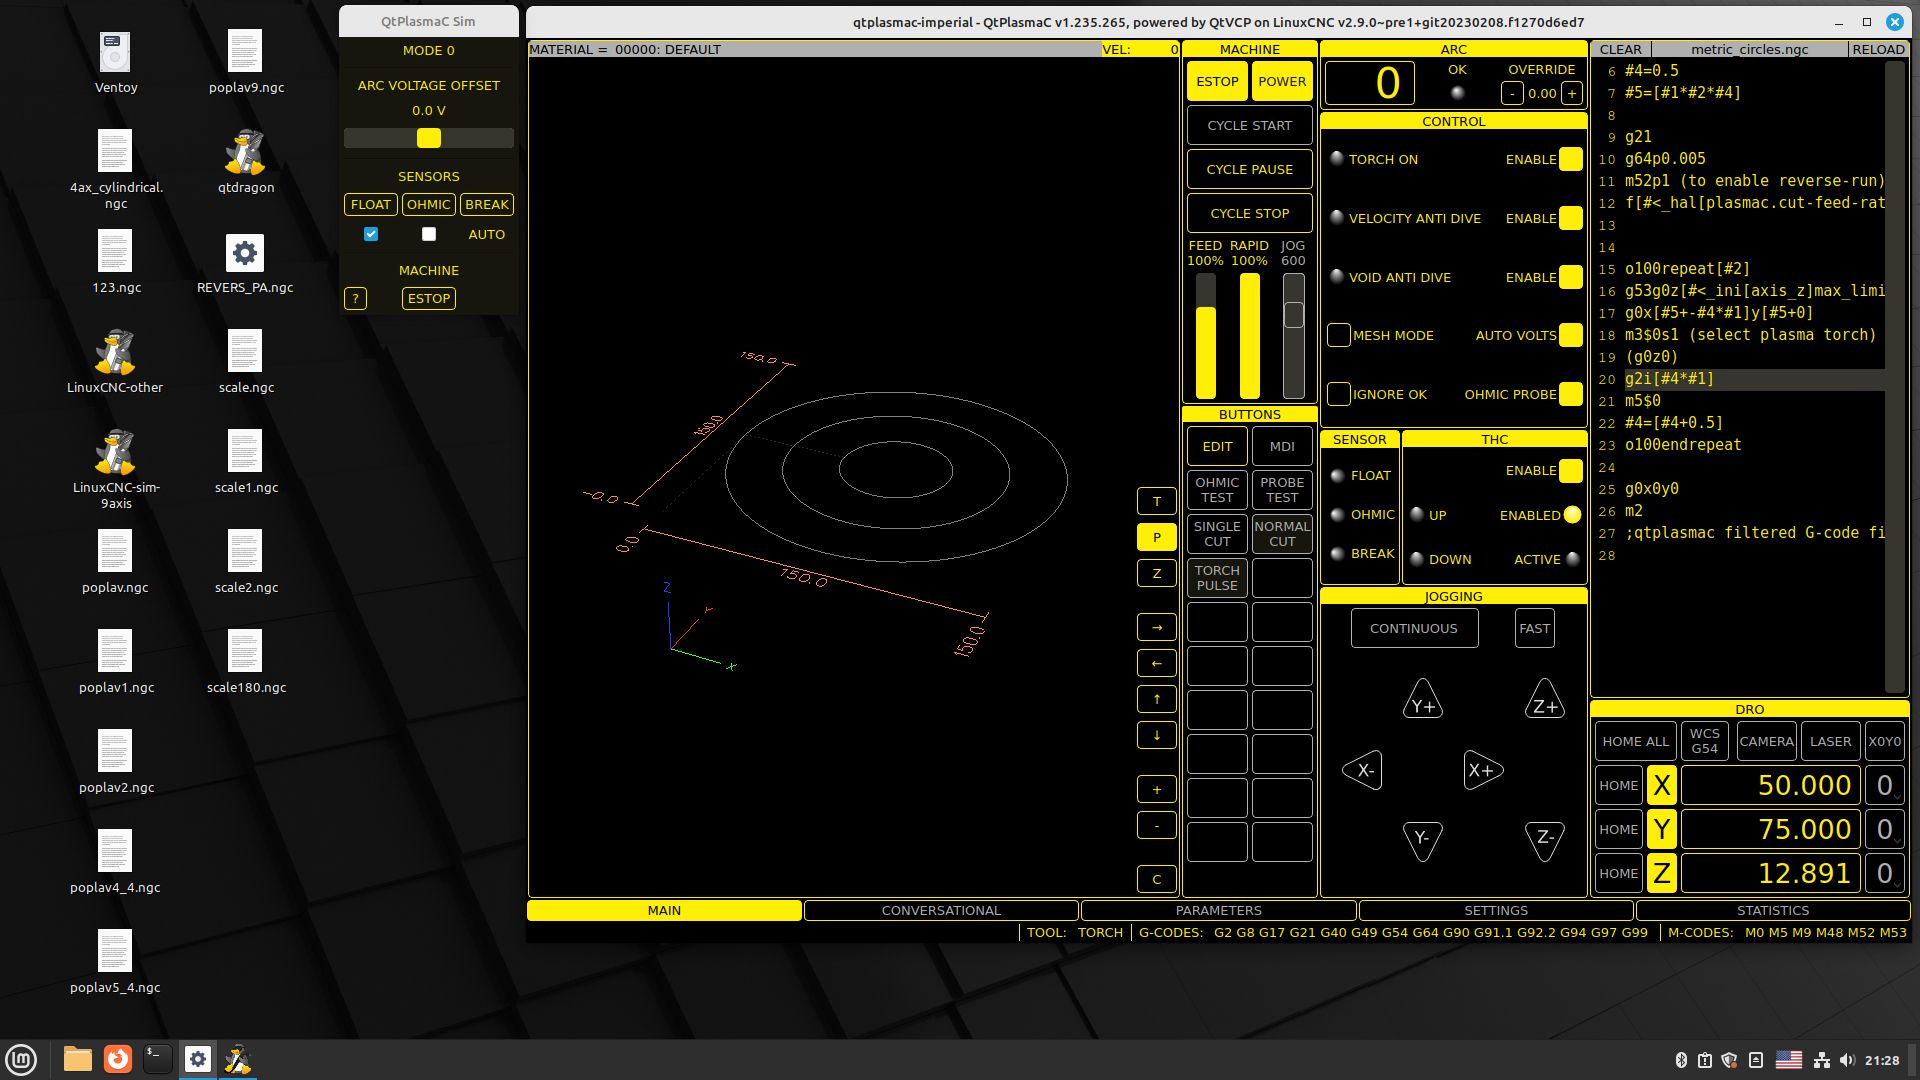This screenshot has width=1920, height=1080.
Task: Pan preview left with the left arrow
Action: [1156, 663]
